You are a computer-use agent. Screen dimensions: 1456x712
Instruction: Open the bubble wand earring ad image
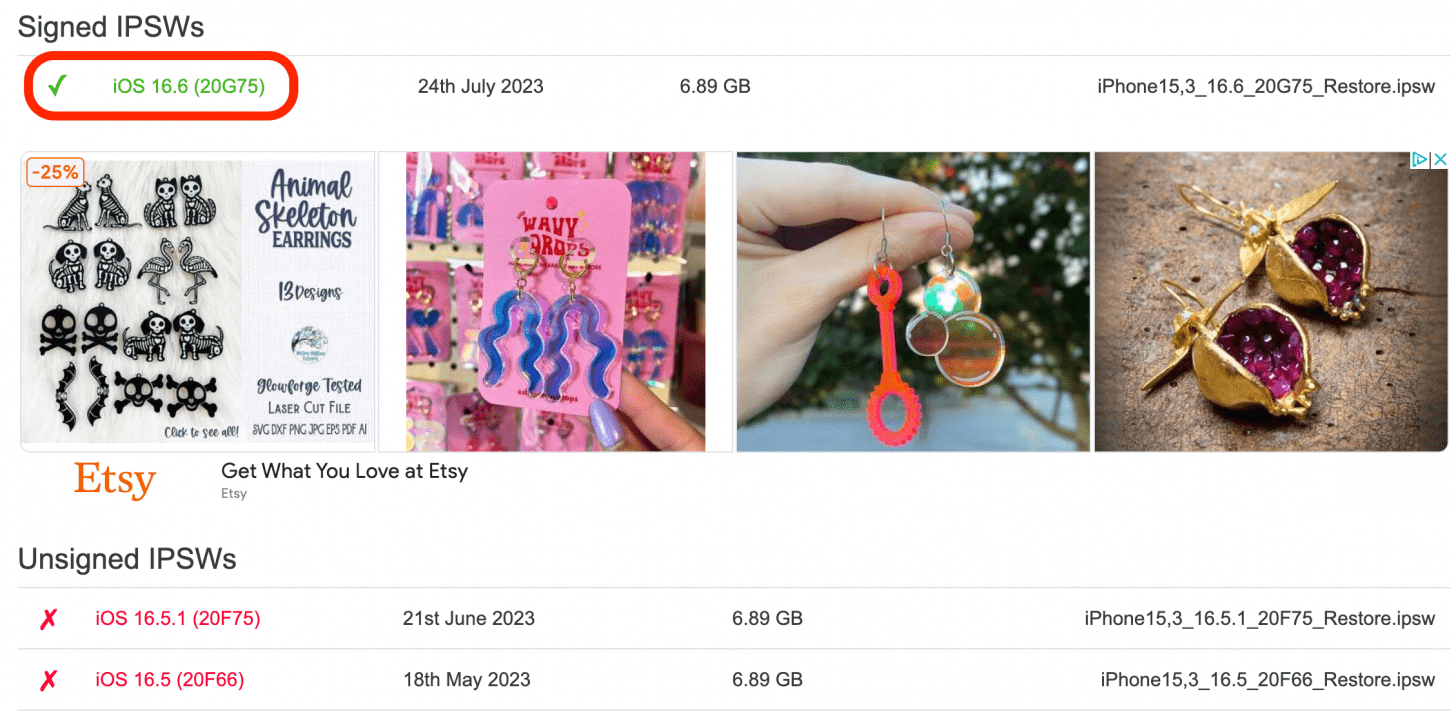[913, 302]
